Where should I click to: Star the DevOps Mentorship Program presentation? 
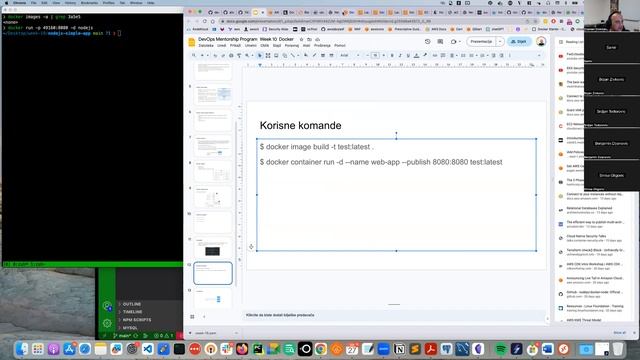tap(301, 40)
